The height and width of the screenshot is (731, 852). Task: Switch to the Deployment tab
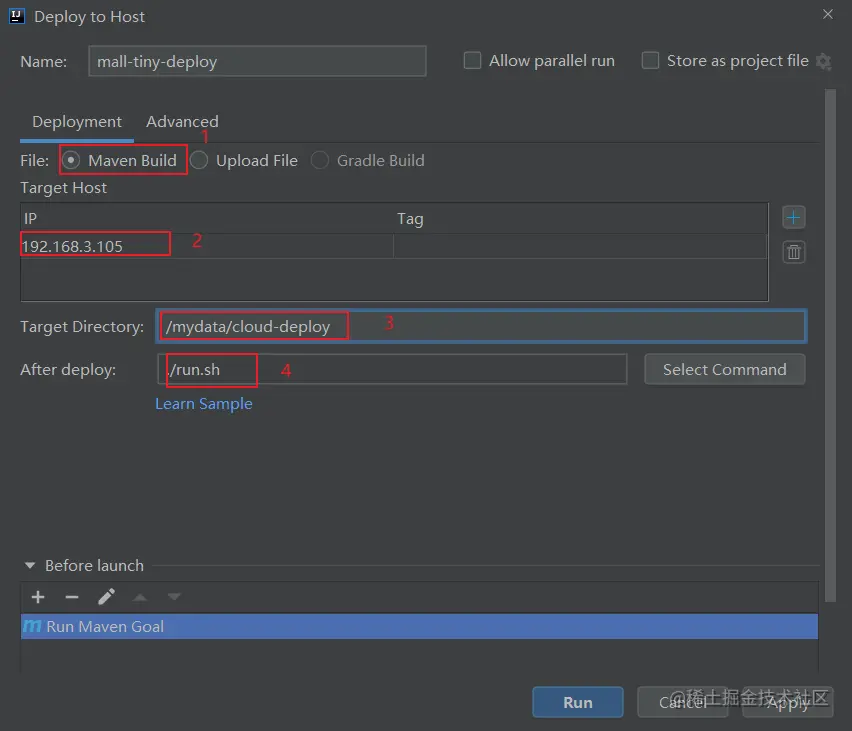click(77, 122)
